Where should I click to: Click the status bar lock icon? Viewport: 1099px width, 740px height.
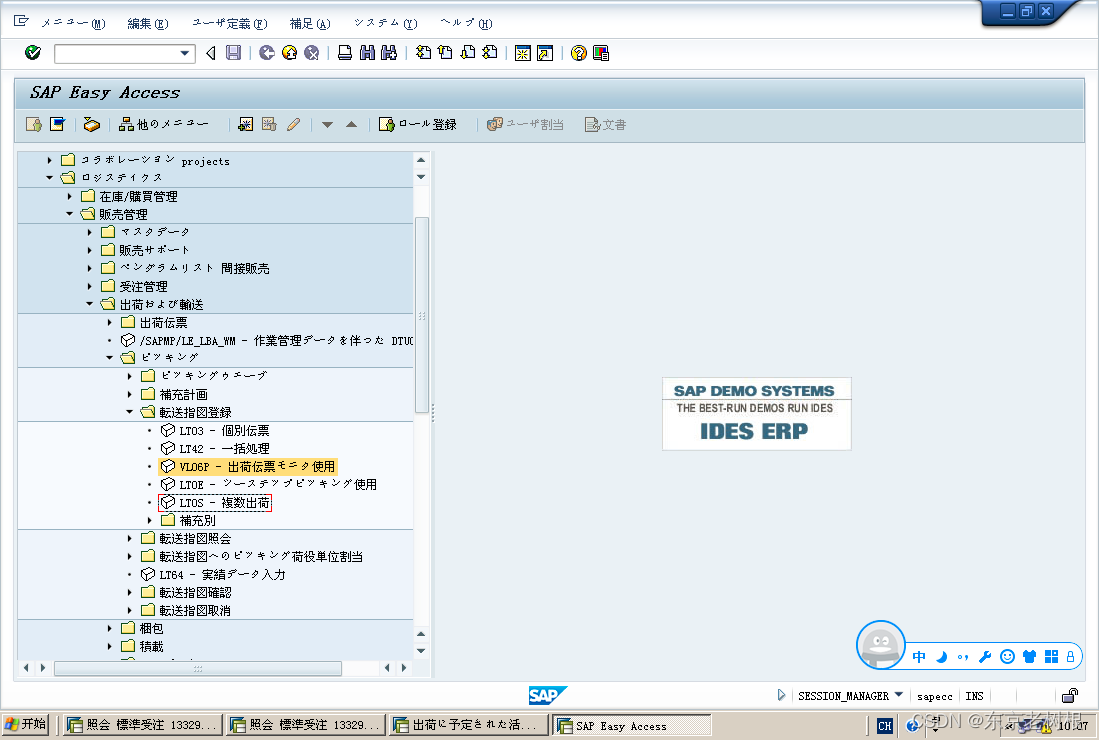[1070, 696]
